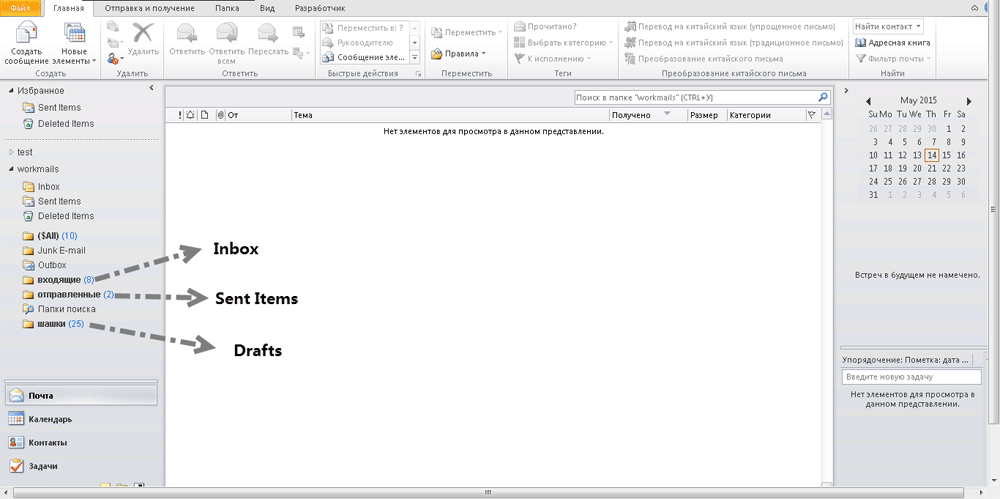Image resolution: width=1000 pixels, height=499 pixels.
Task: Open the ($All) folder
Action: pyautogui.click(x=50, y=235)
